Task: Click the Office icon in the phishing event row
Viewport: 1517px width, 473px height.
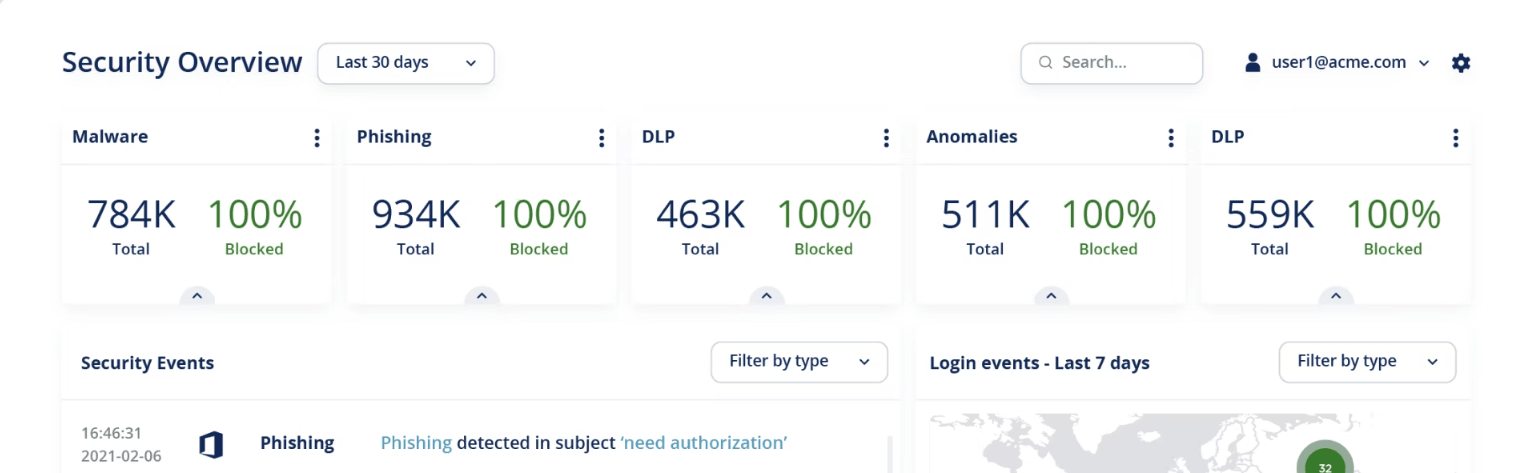Action: click(x=211, y=444)
